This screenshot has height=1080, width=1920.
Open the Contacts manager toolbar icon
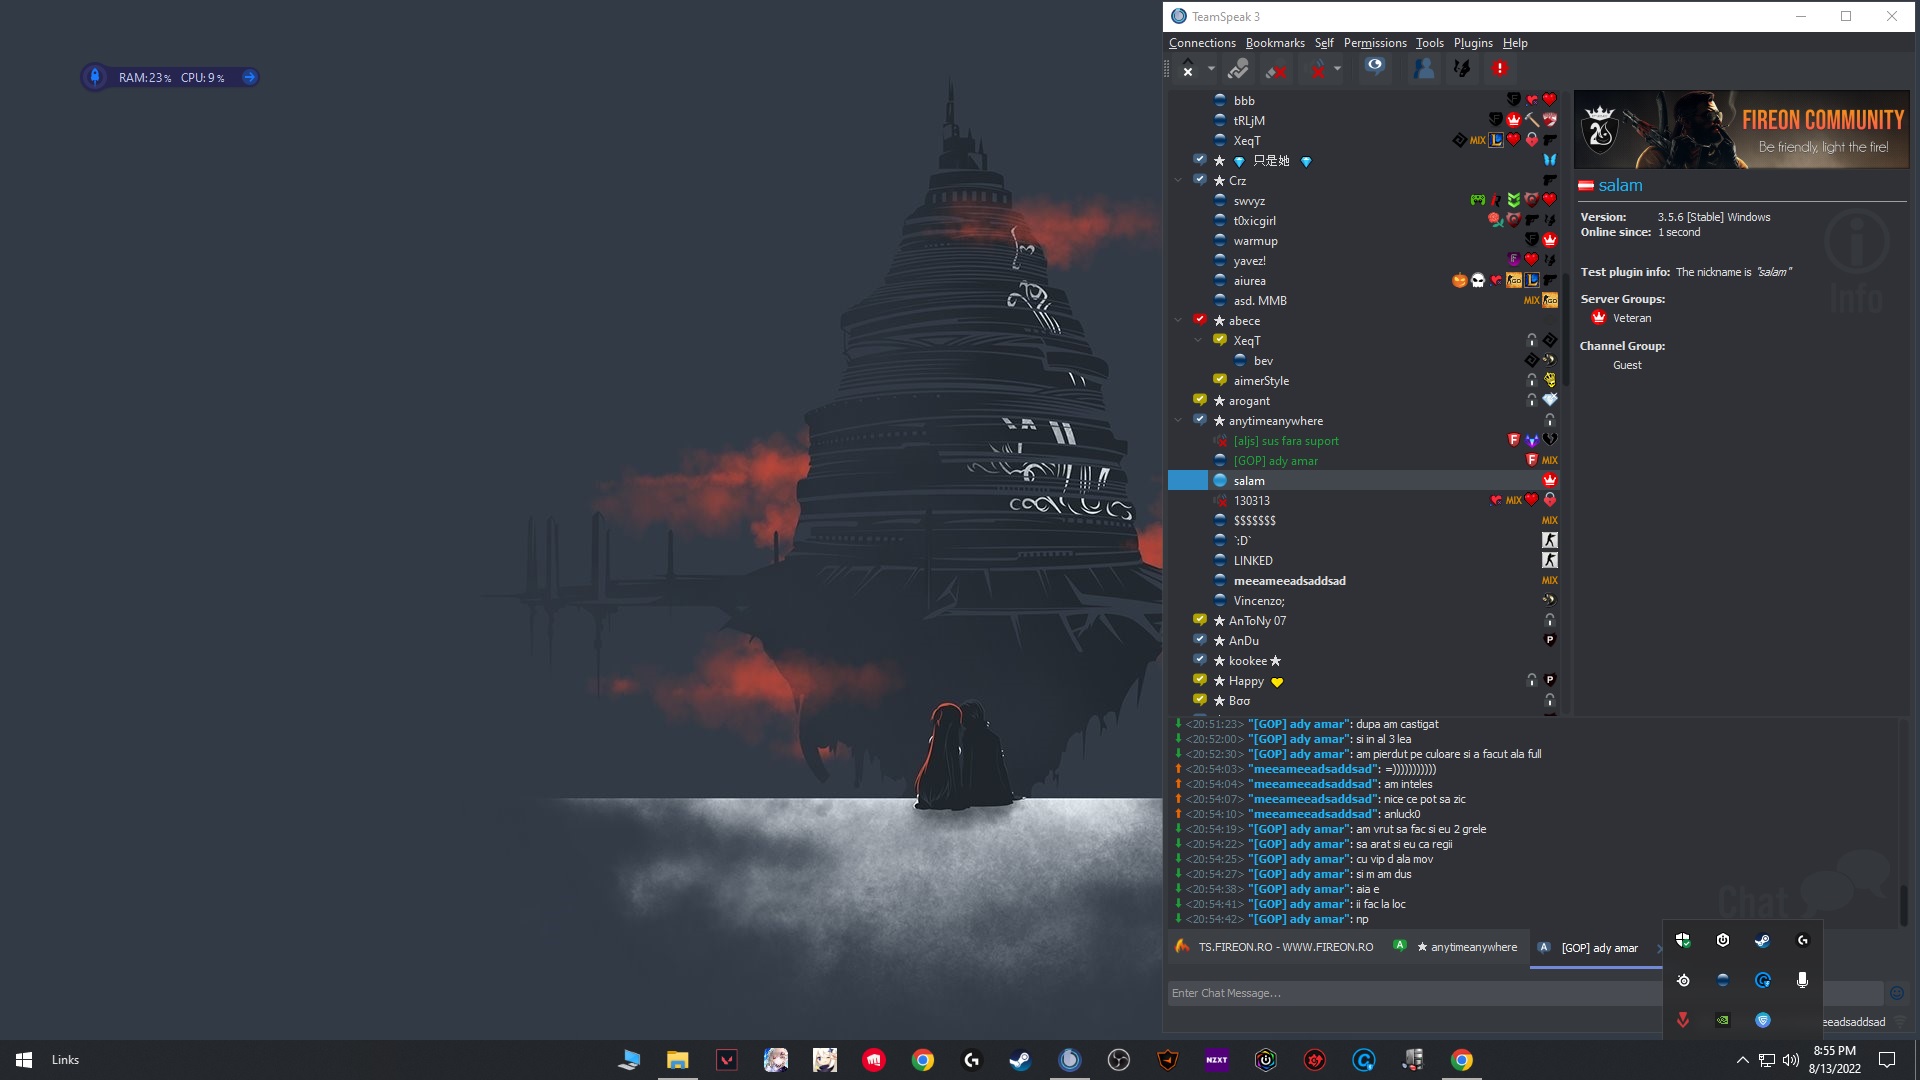(1423, 69)
